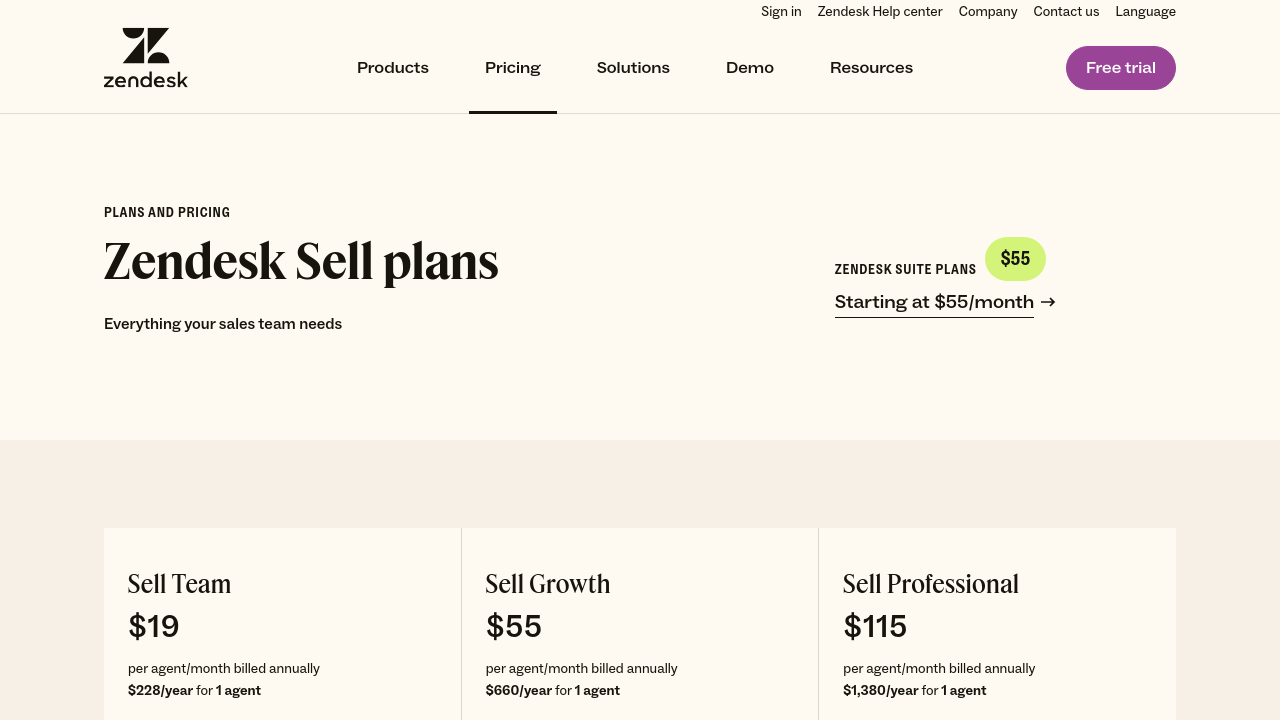Image resolution: width=1280 pixels, height=720 pixels.
Task: Select the Sell Growth plan heading
Action: (x=548, y=584)
